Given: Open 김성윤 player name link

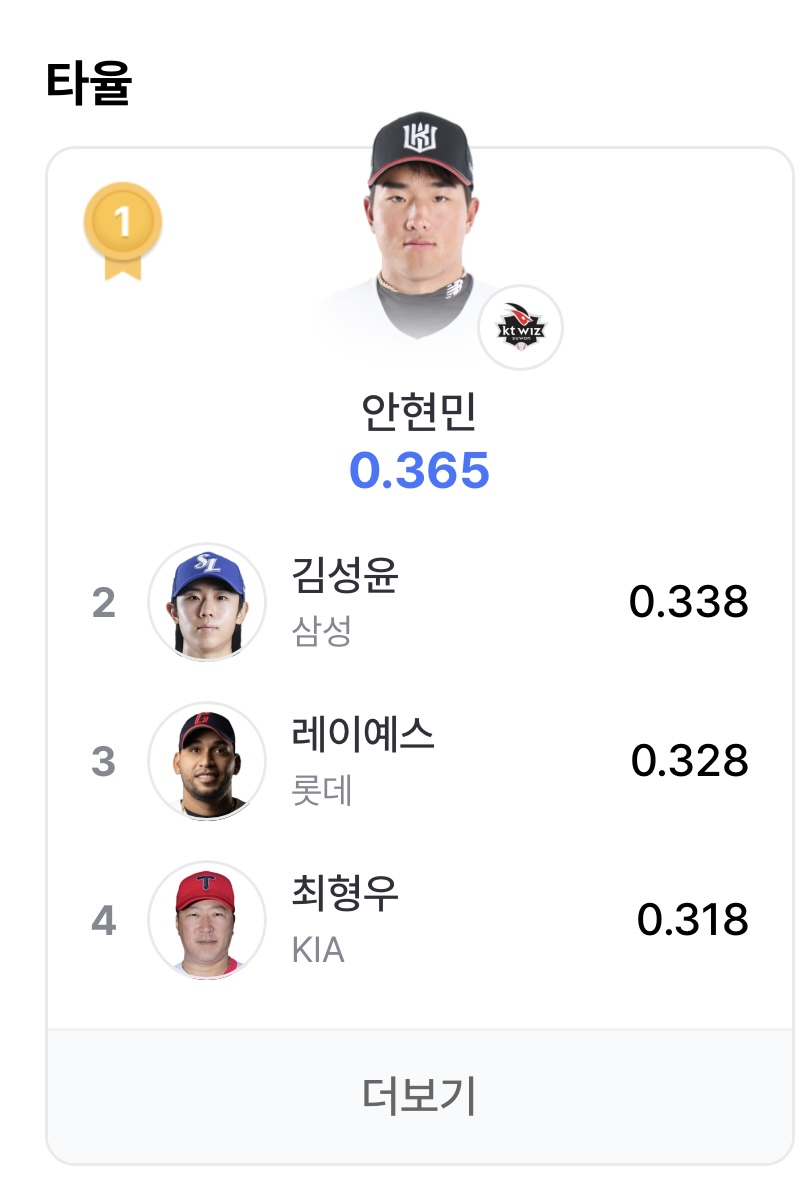Looking at the screenshot, I should tap(345, 575).
